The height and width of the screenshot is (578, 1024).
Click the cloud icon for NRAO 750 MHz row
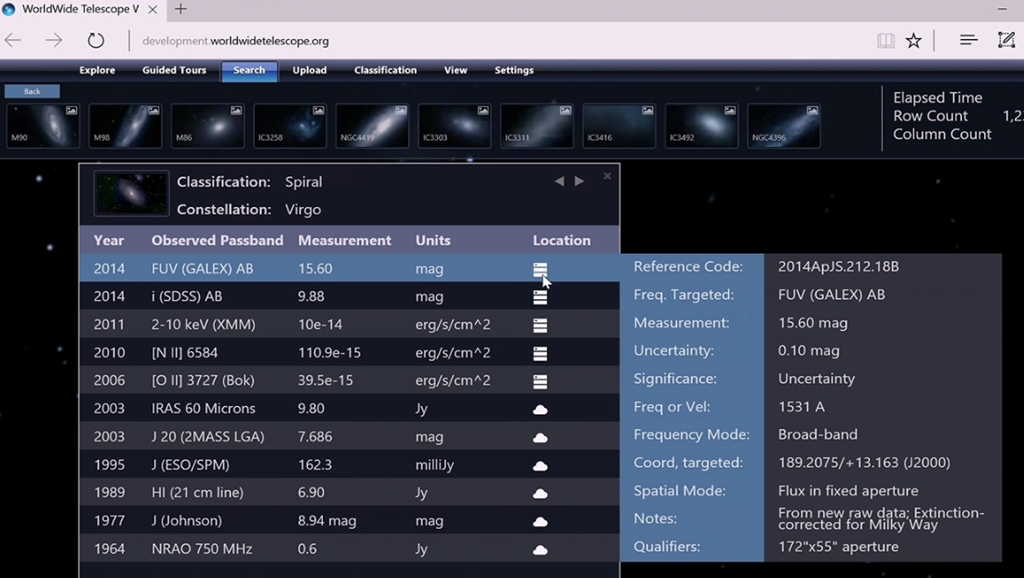click(540, 550)
